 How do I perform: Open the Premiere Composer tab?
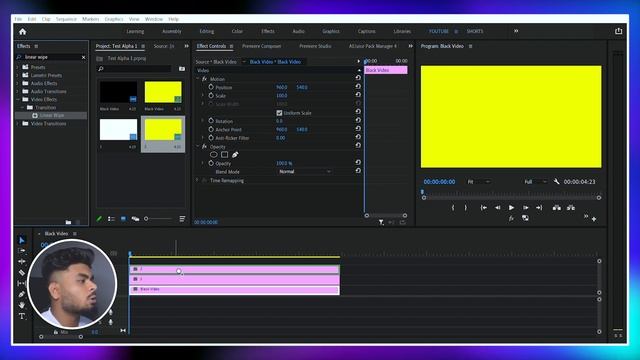pos(262,46)
